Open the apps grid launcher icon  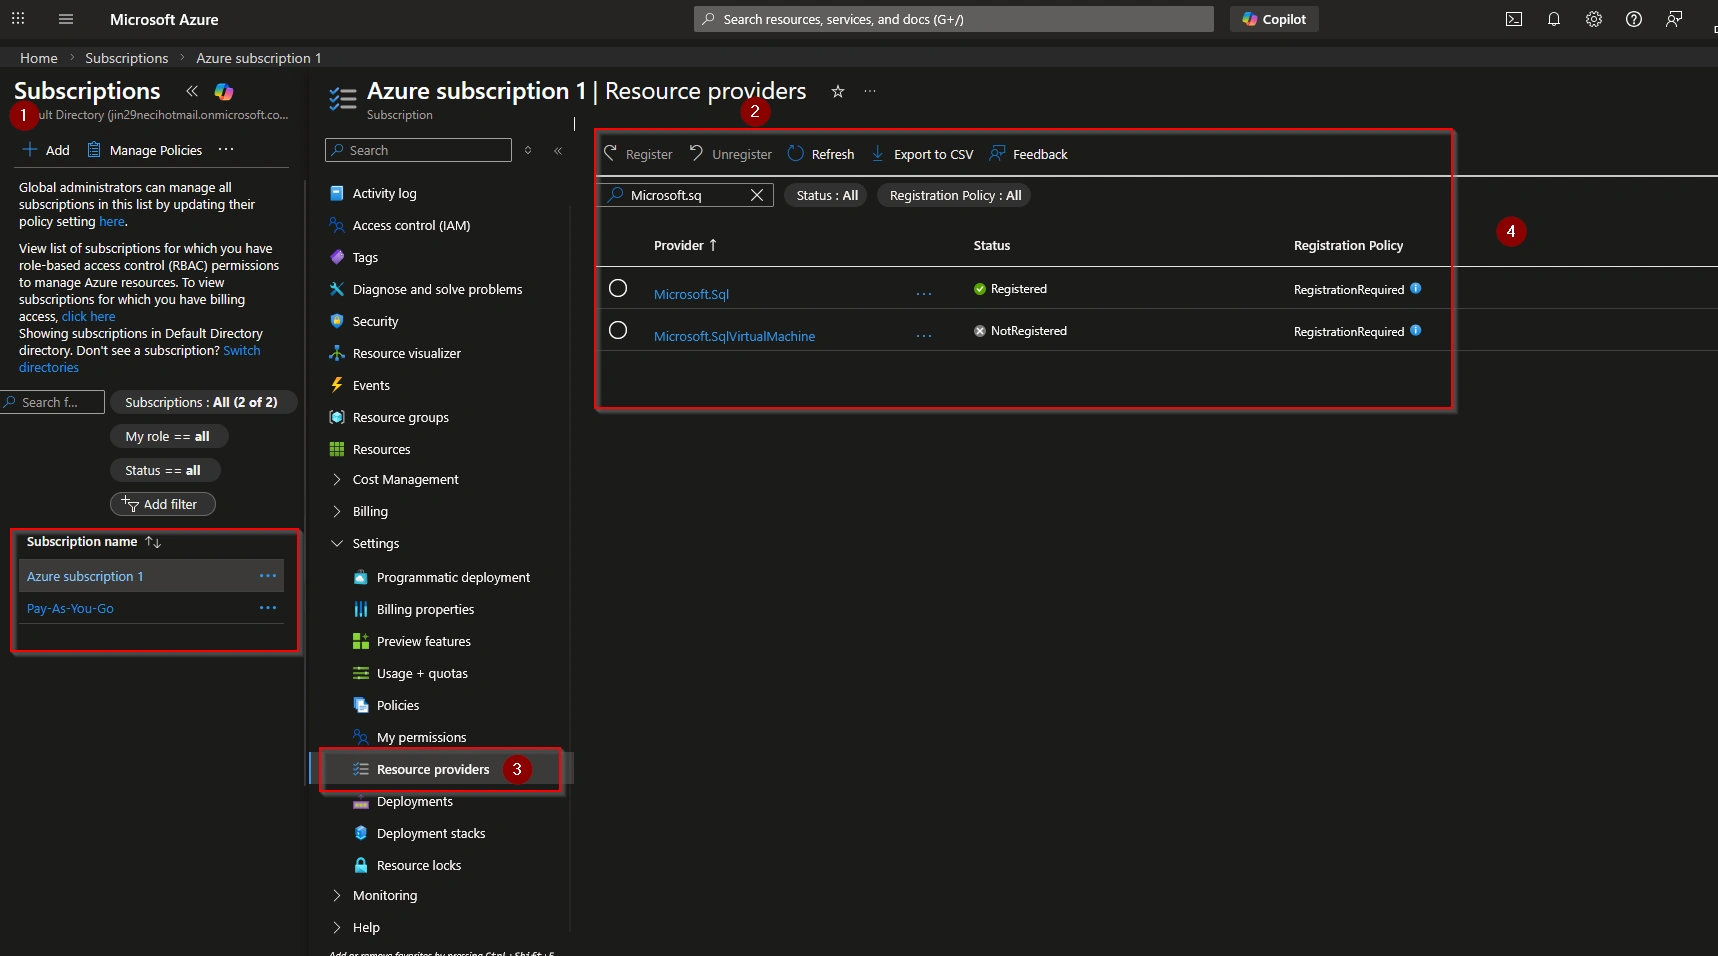tap(18, 19)
